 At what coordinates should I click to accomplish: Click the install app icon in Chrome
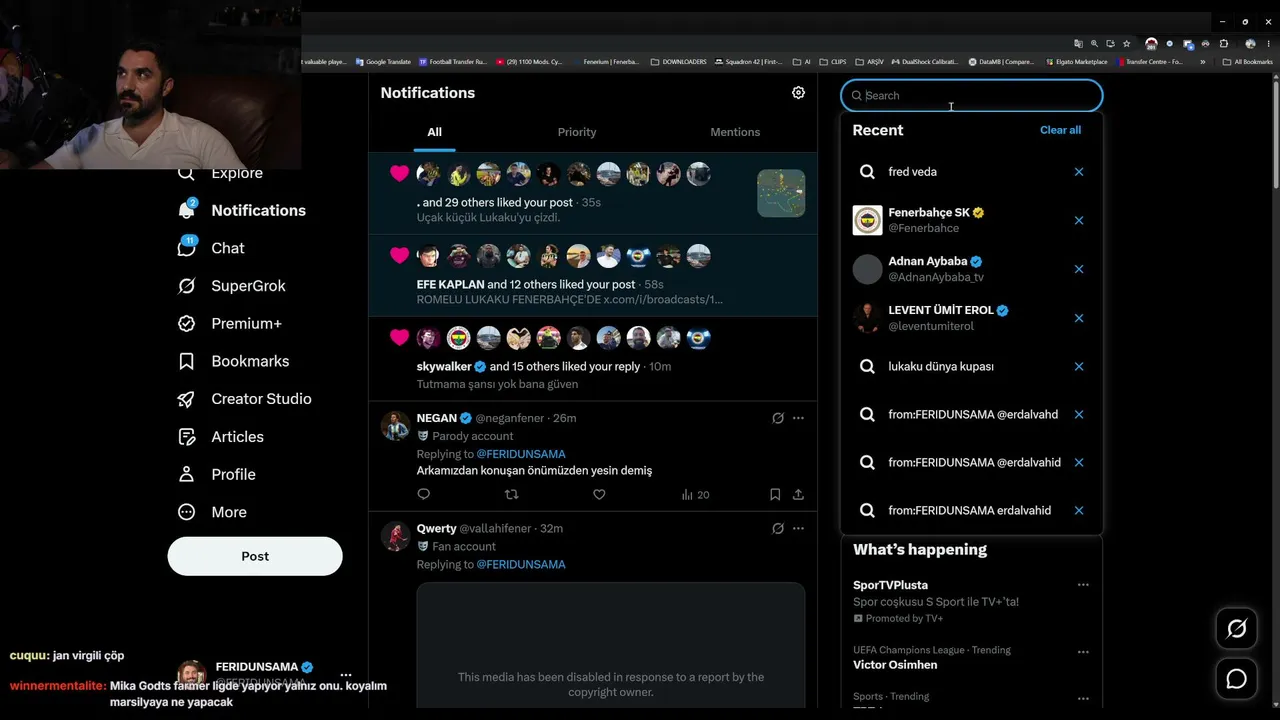point(1110,44)
